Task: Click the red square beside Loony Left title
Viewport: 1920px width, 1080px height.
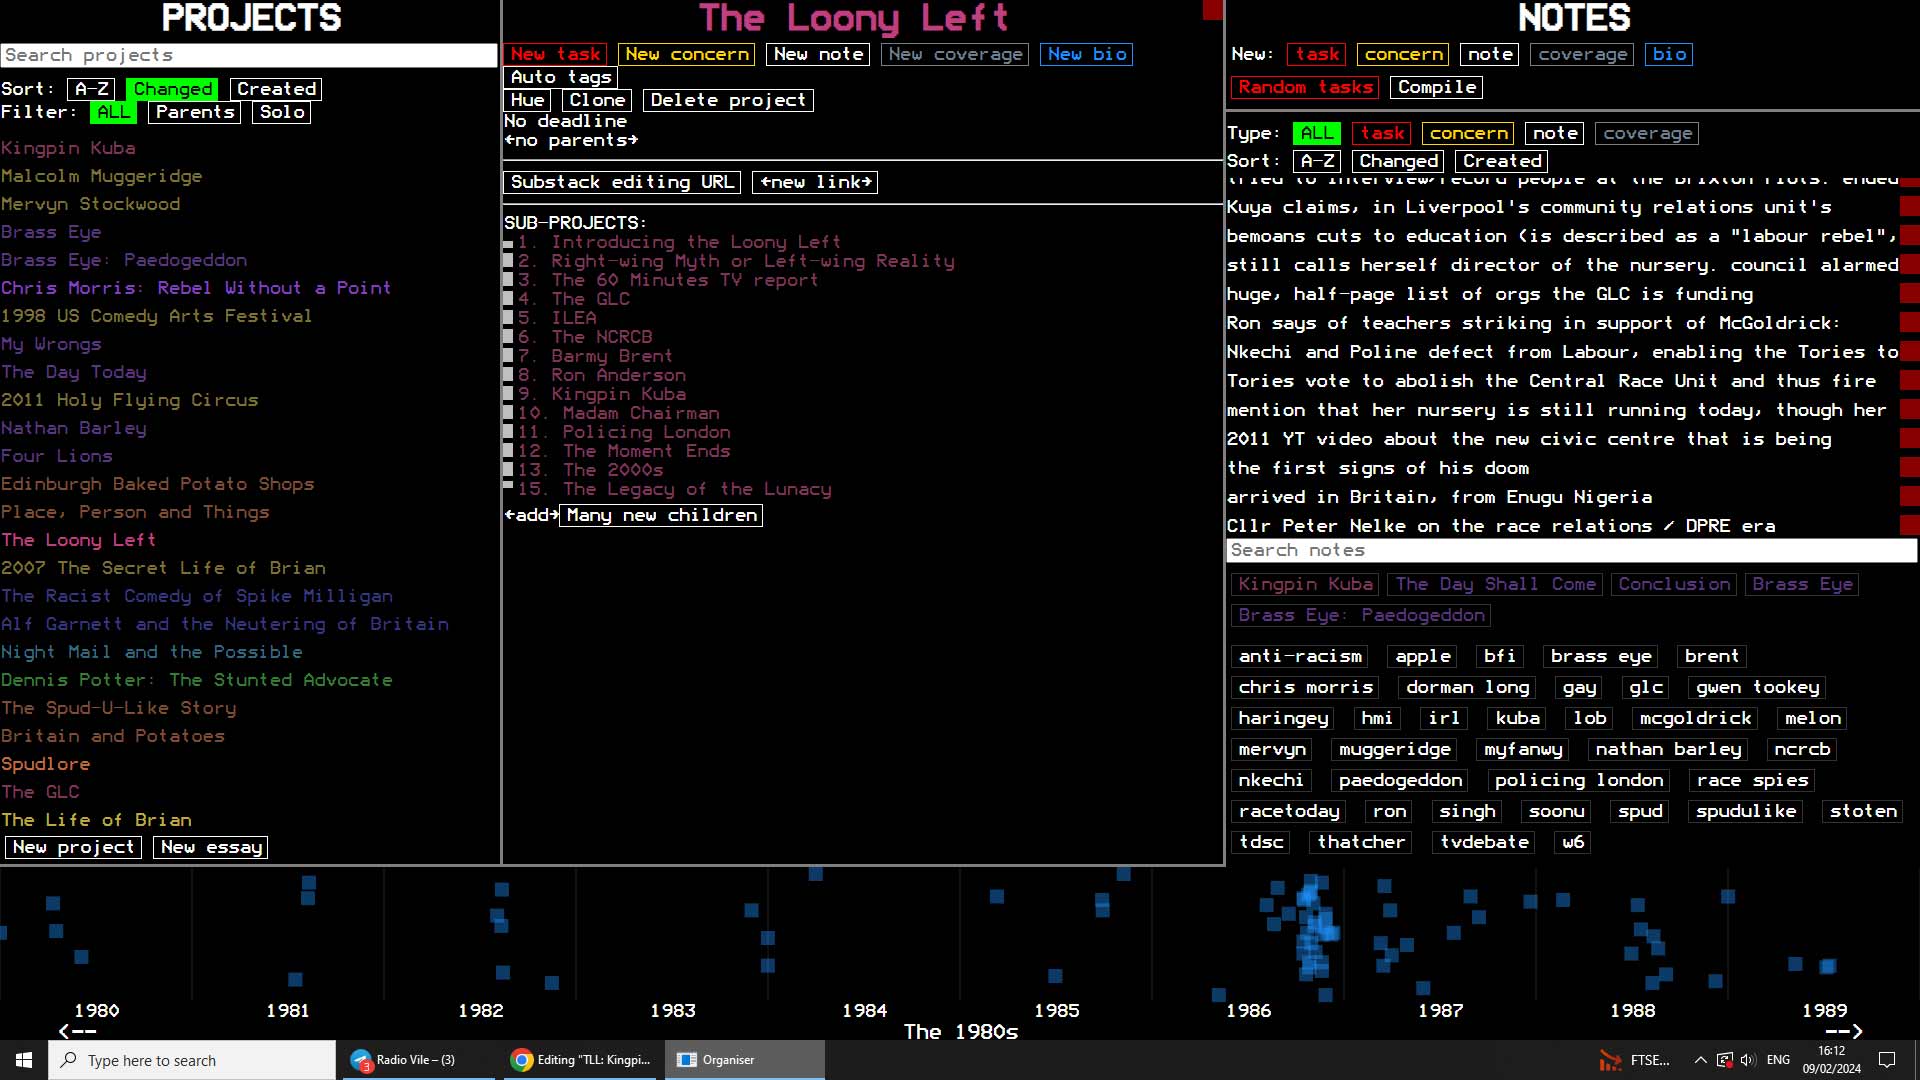Action: [1212, 10]
